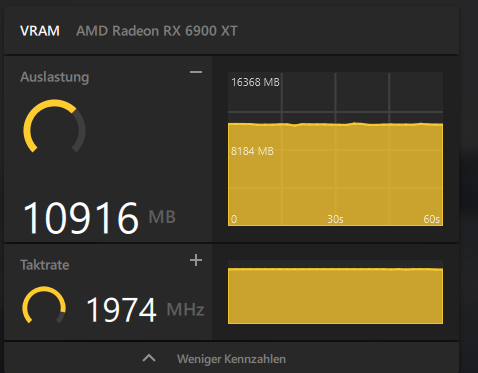This screenshot has width=478, height=373.
Task: Click the MHz unit label
Action: tap(185, 310)
